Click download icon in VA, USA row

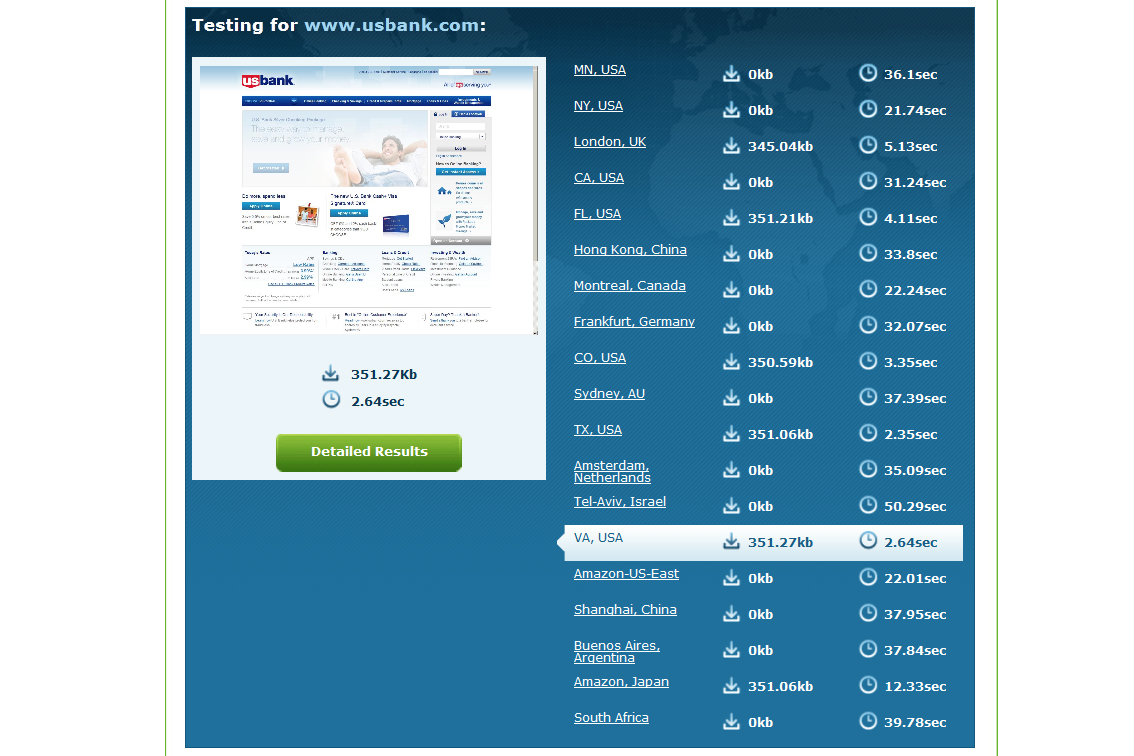pyautogui.click(x=731, y=541)
